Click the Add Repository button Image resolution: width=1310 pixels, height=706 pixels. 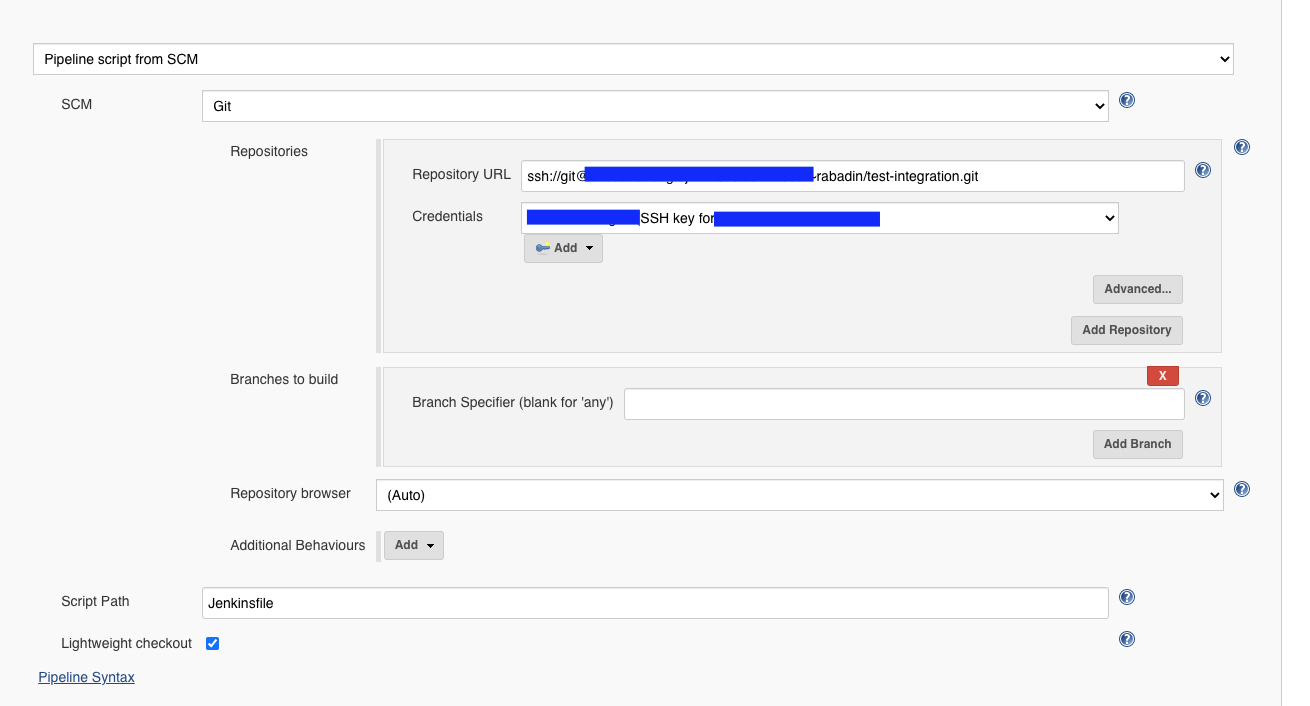coord(1127,330)
